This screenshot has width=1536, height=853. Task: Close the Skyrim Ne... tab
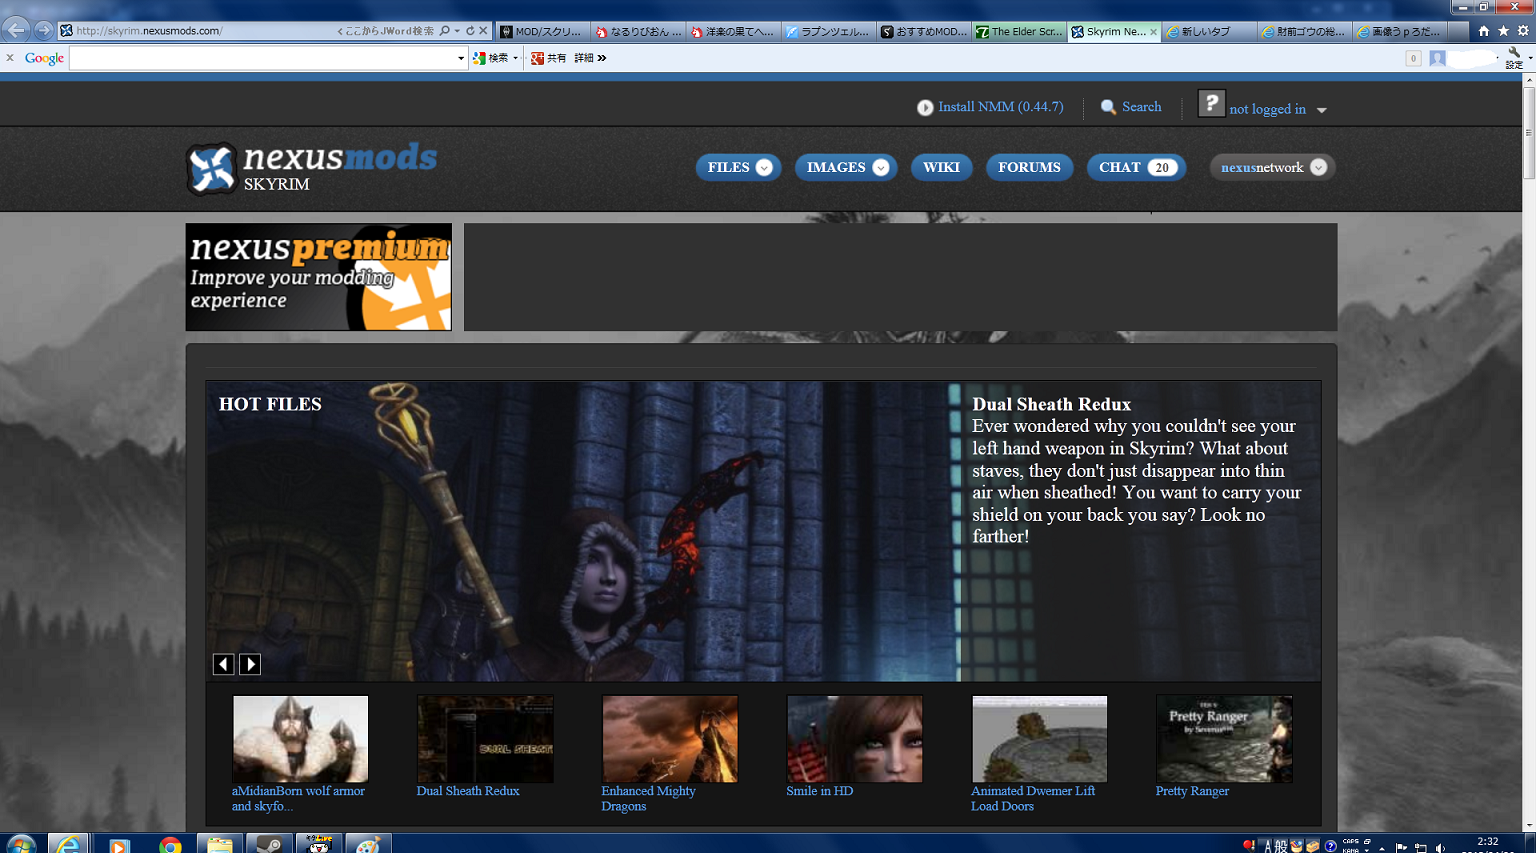pos(1153,32)
